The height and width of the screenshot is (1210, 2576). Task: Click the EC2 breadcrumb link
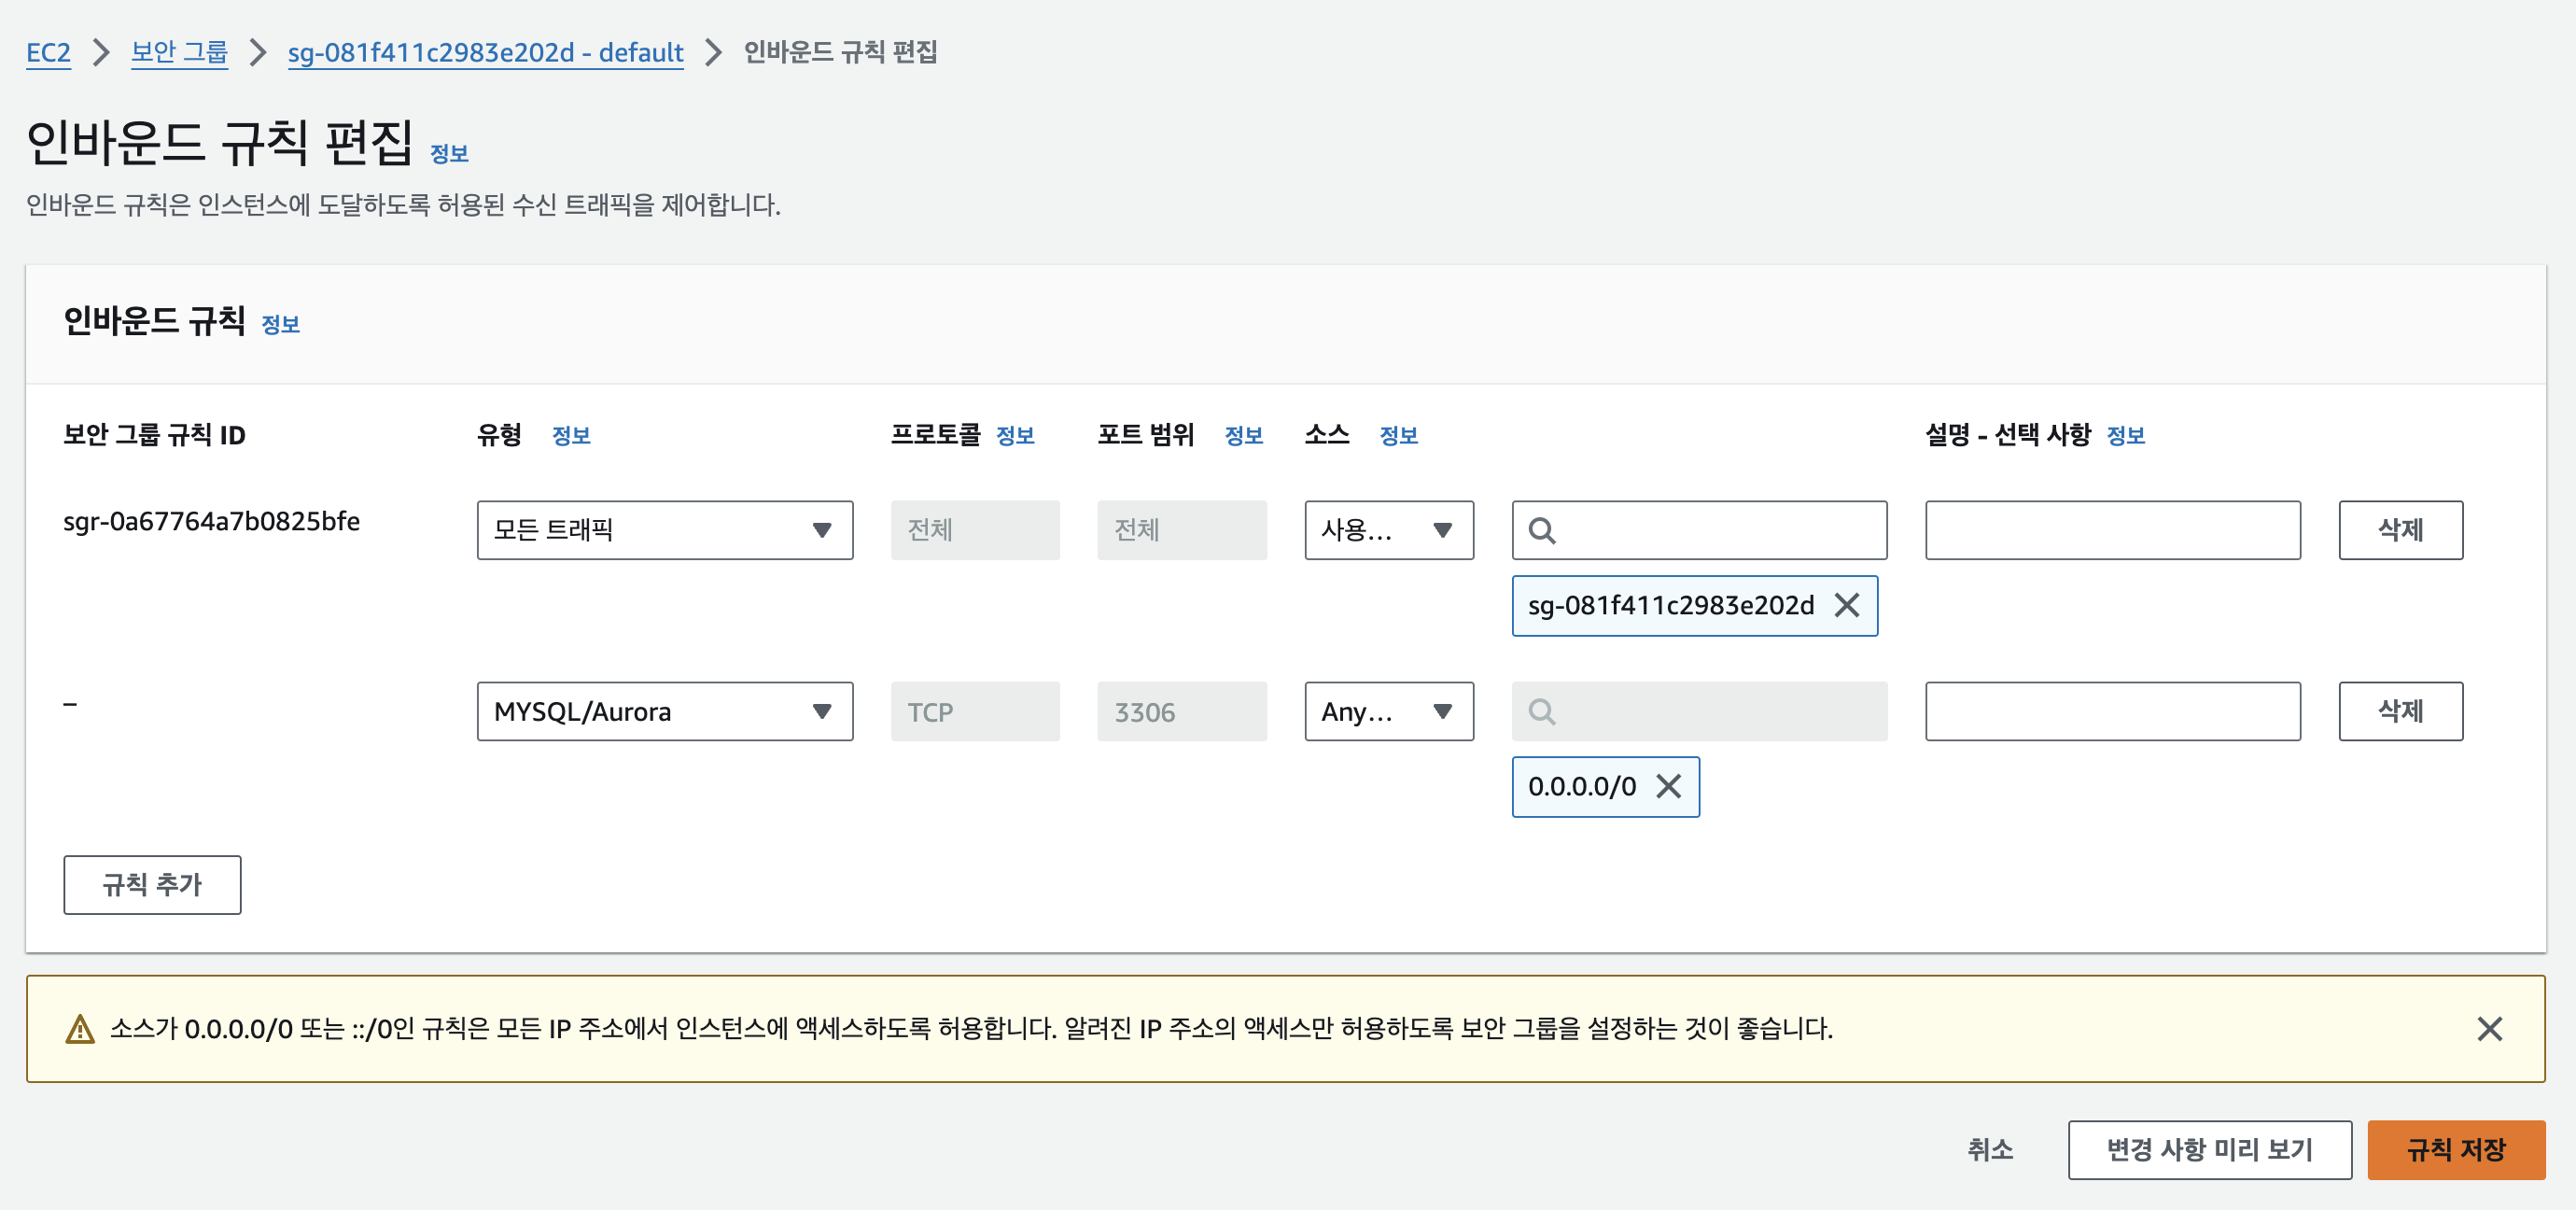[48, 52]
